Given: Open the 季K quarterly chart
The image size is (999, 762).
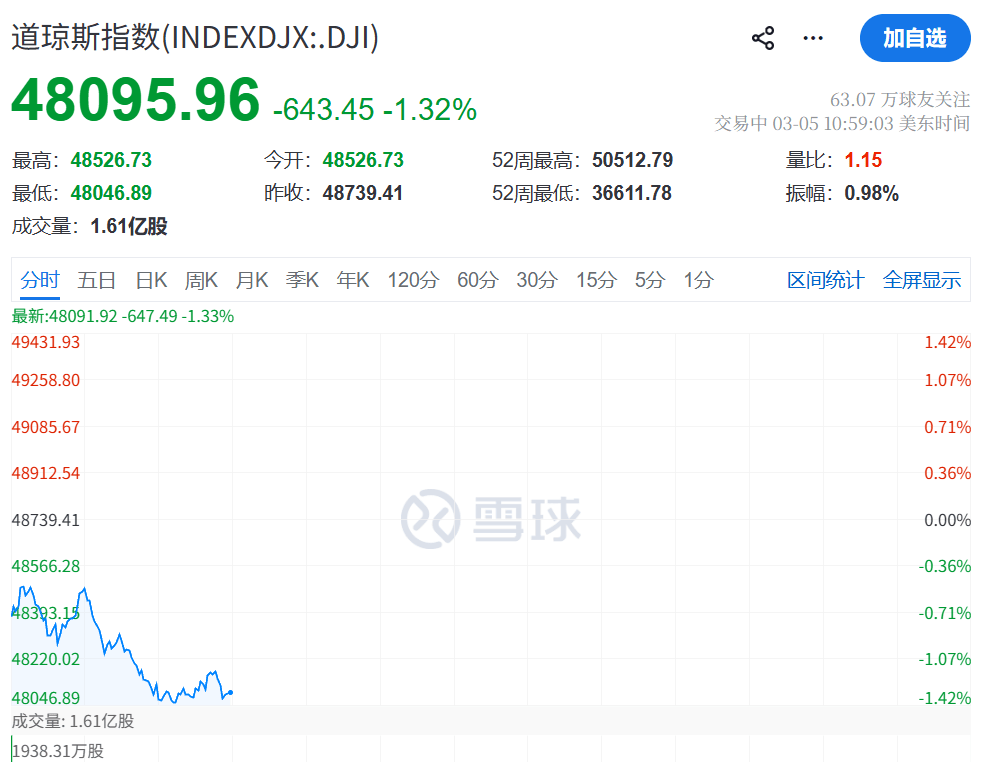Looking at the screenshot, I should (302, 281).
